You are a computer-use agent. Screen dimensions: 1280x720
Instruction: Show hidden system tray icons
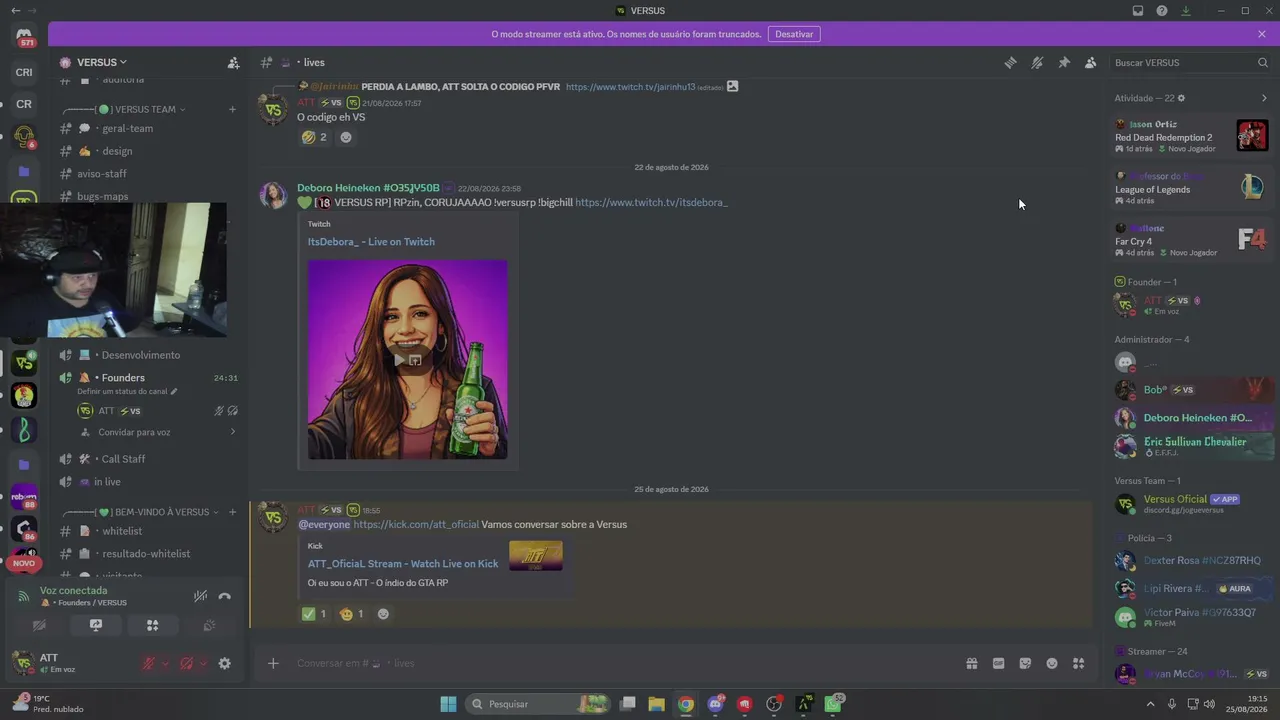[1149, 704]
